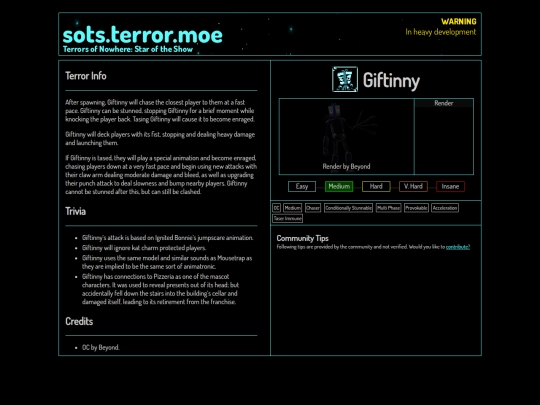
Task: Select the Medium difficulty button
Action: click(339, 186)
